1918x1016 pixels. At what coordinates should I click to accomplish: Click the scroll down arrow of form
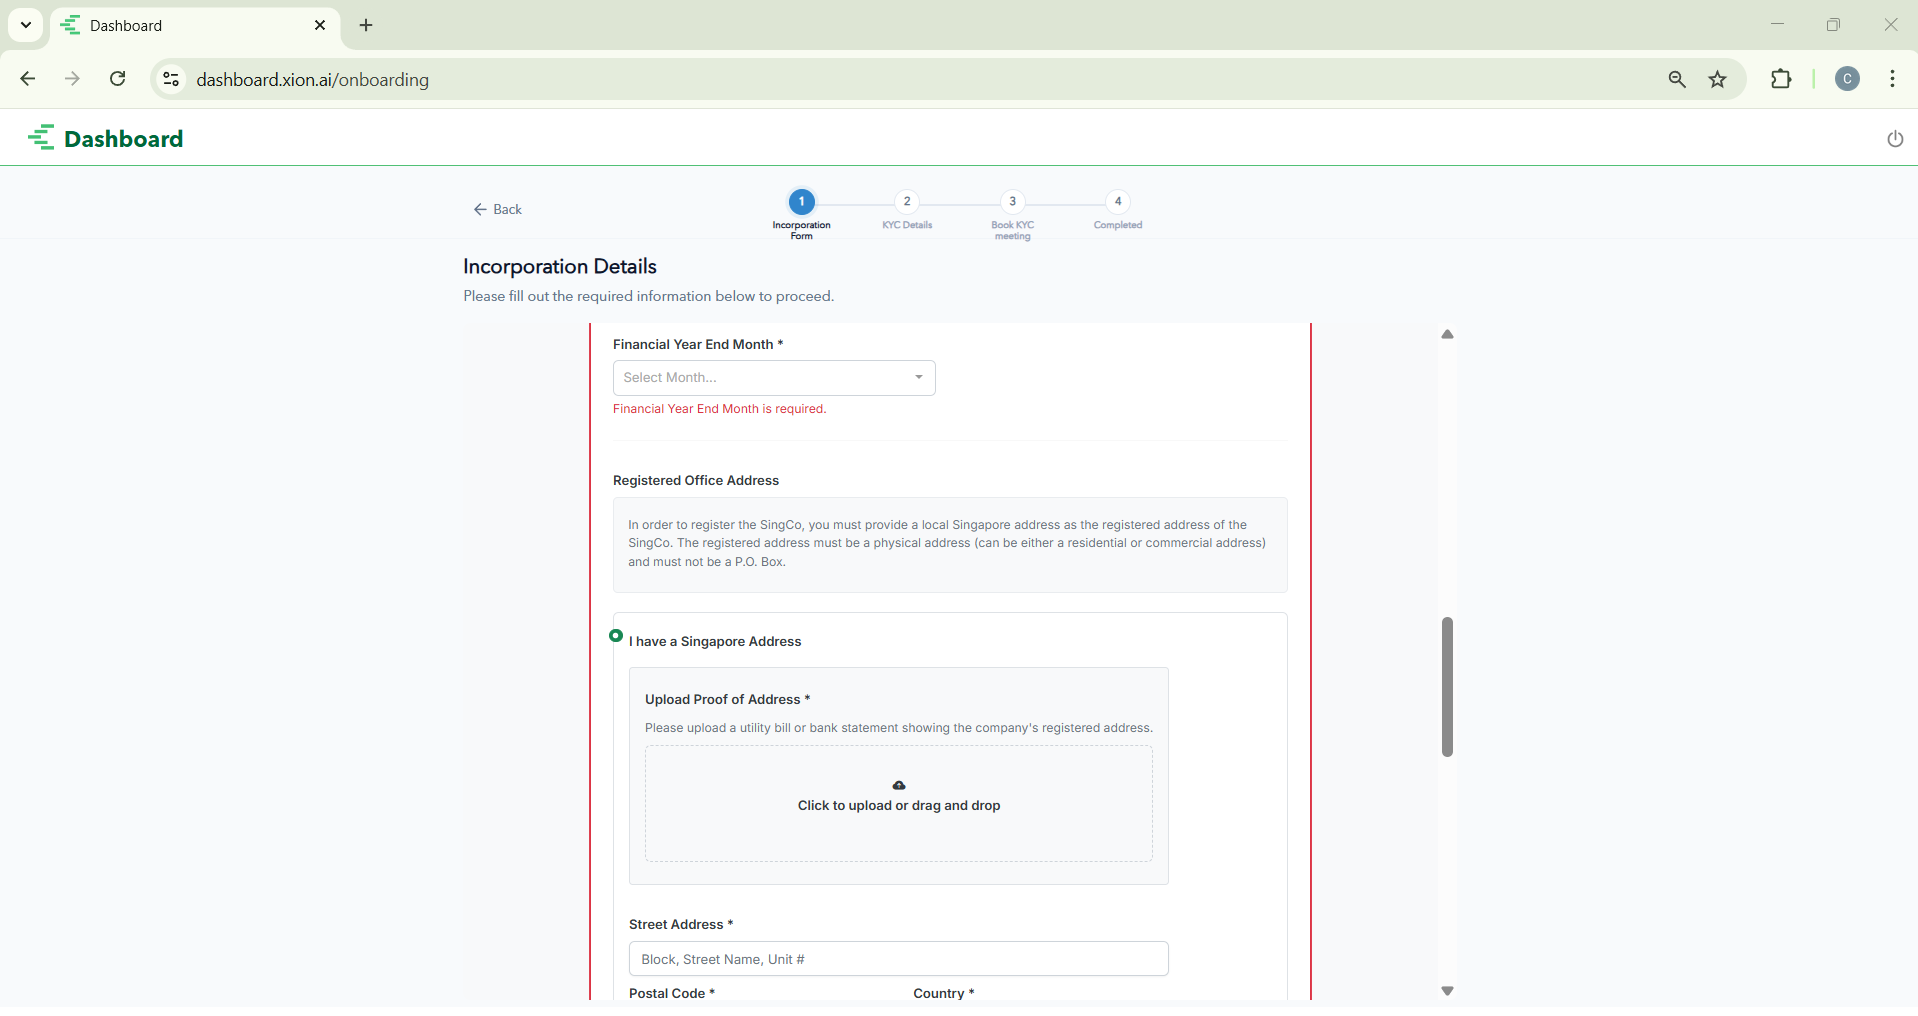1447,991
